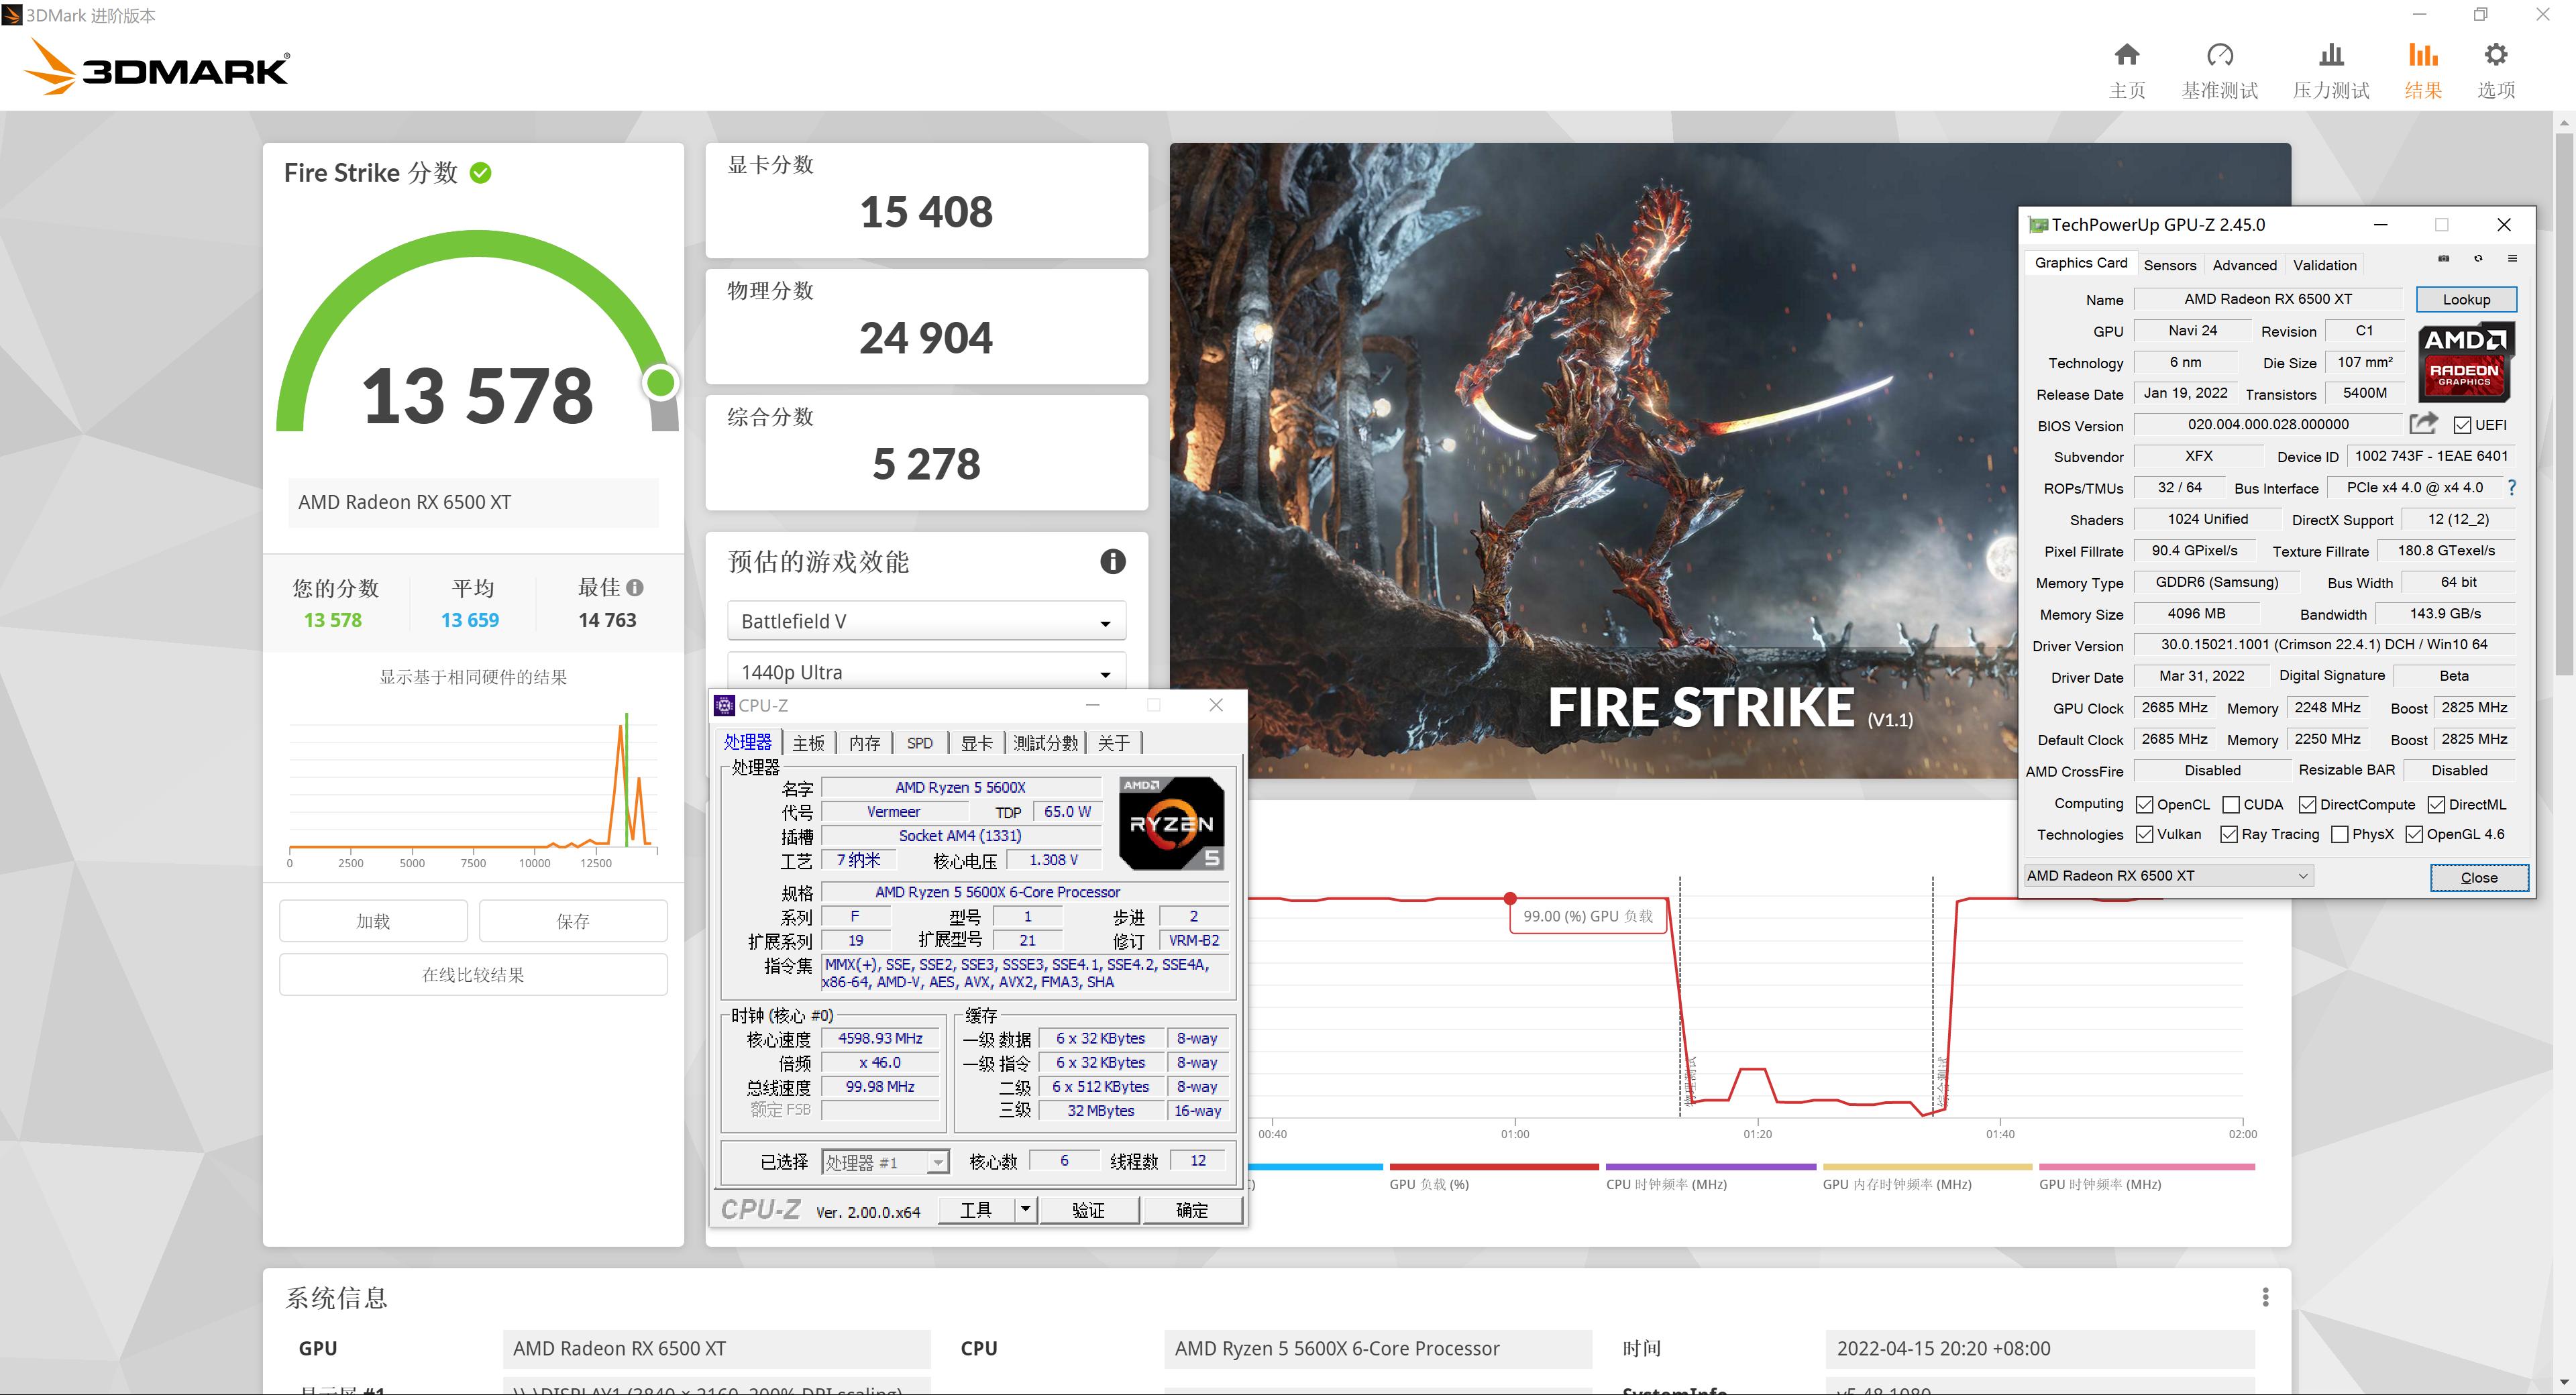
Task: Open the CPU-Z 工具 dropdown arrow
Action: click(1025, 1210)
